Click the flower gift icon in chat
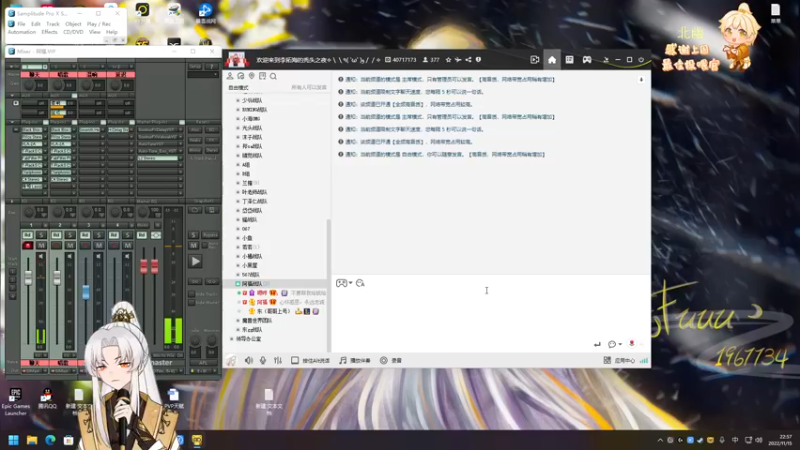The image size is (800, 450). [x=632, y=343]
